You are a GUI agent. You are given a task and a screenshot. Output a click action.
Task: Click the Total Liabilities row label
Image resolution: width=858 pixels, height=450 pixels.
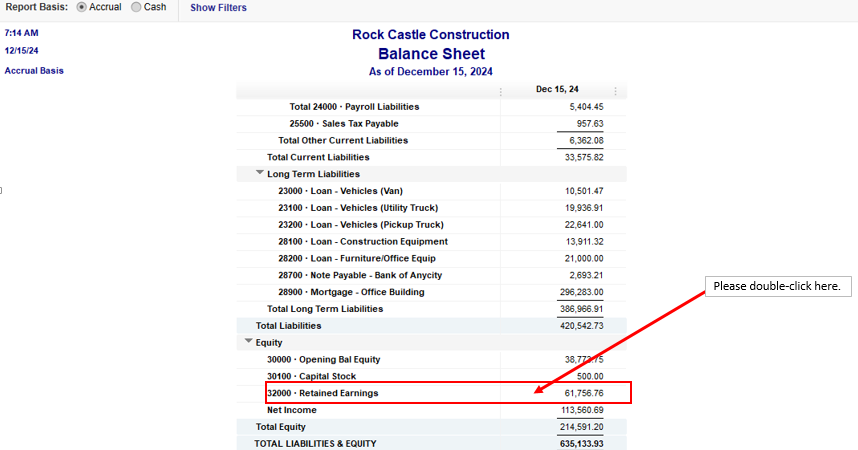(x=288, y=326)
